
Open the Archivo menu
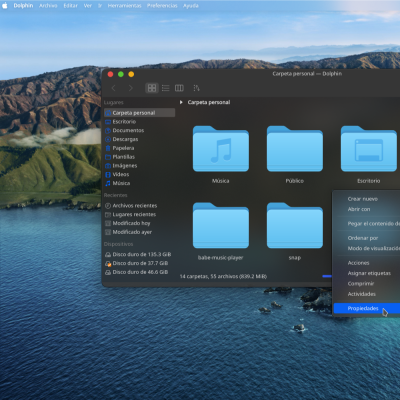[48, 6]
